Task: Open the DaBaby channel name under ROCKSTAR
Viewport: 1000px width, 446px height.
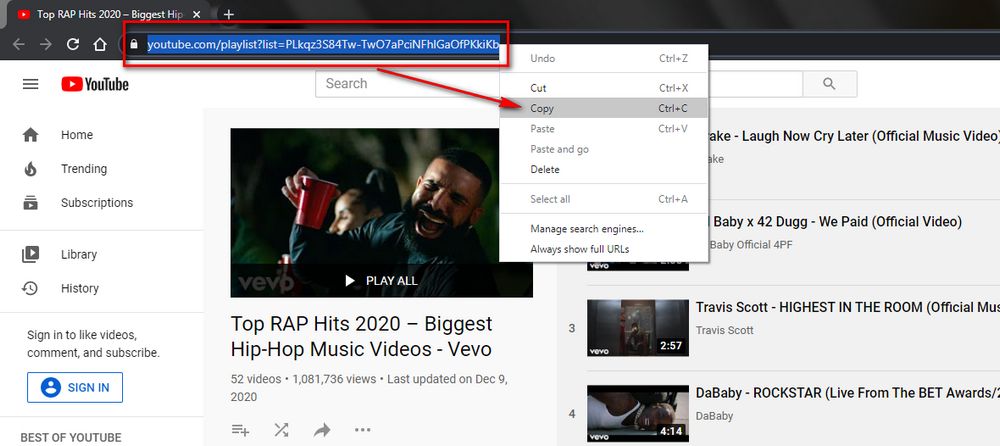Action: click(x=714, y=415)
